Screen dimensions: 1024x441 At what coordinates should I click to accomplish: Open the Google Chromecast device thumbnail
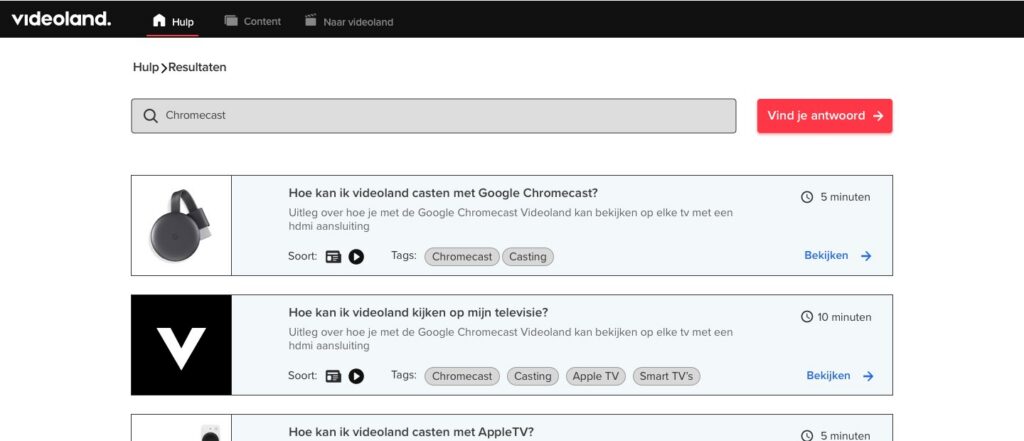pyautogui.click(x=182, y=225)
